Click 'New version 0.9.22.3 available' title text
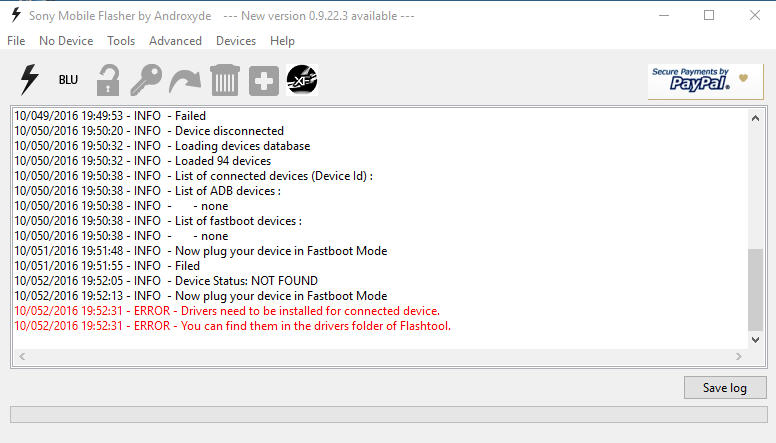 pyautogui.click(x=319, y=16)
